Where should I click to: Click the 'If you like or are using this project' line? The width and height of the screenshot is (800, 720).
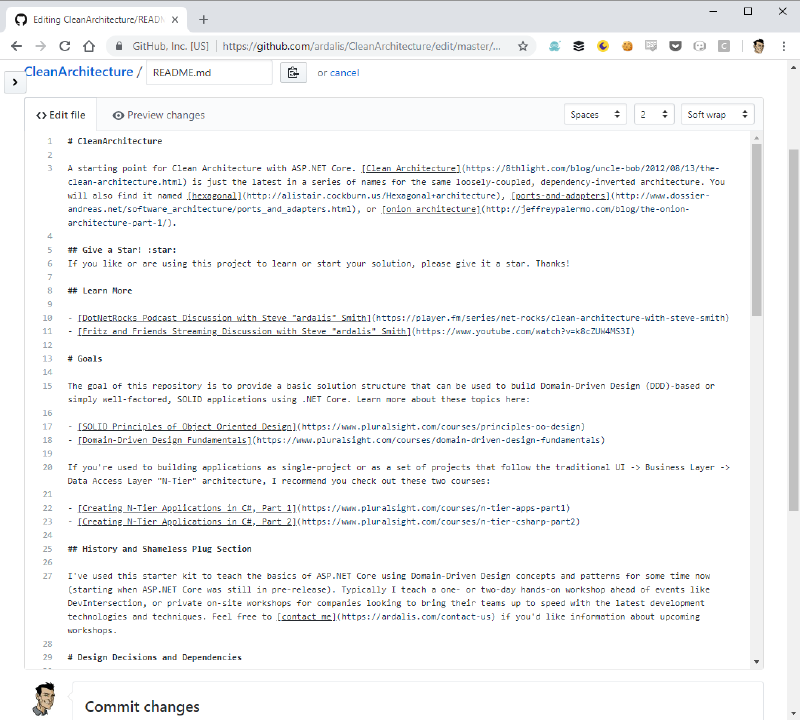click(318, 264)
